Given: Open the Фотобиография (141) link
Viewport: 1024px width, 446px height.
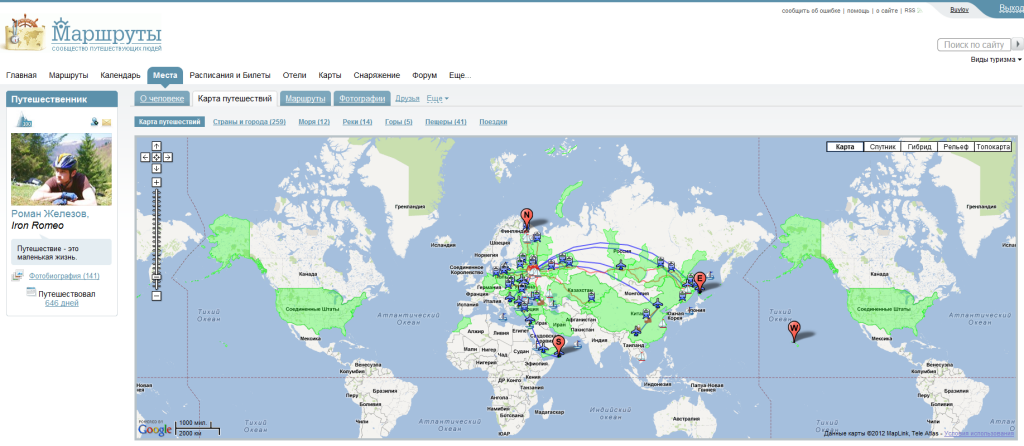Looking at the screenshot, I should point(64,276).
